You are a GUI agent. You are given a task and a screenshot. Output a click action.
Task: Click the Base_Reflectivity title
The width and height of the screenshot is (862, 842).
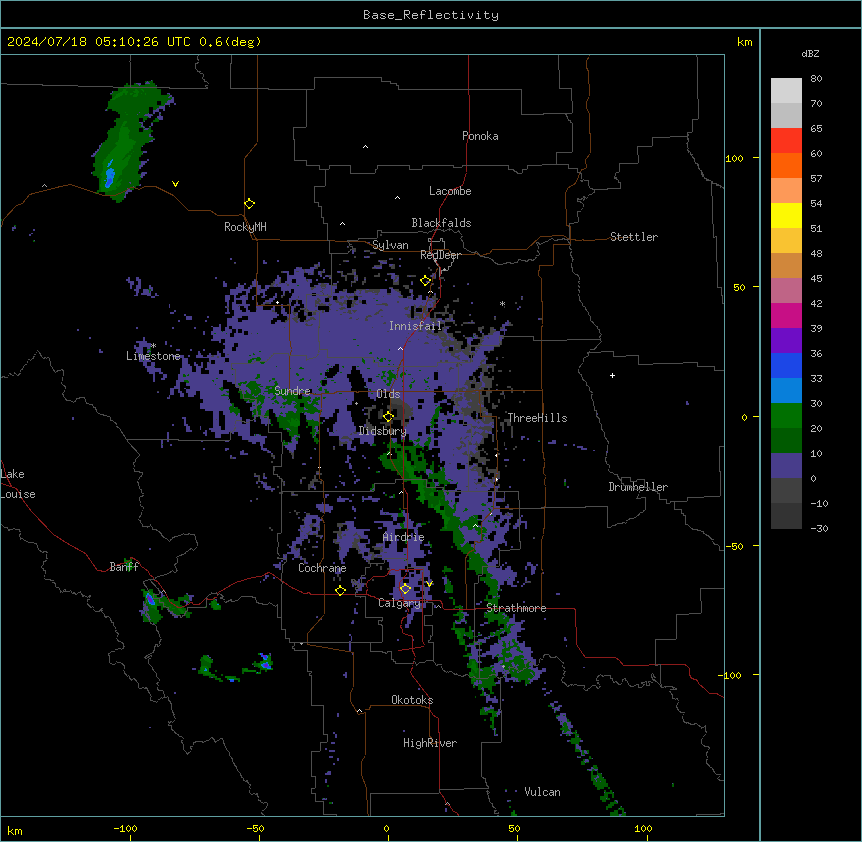431,15
